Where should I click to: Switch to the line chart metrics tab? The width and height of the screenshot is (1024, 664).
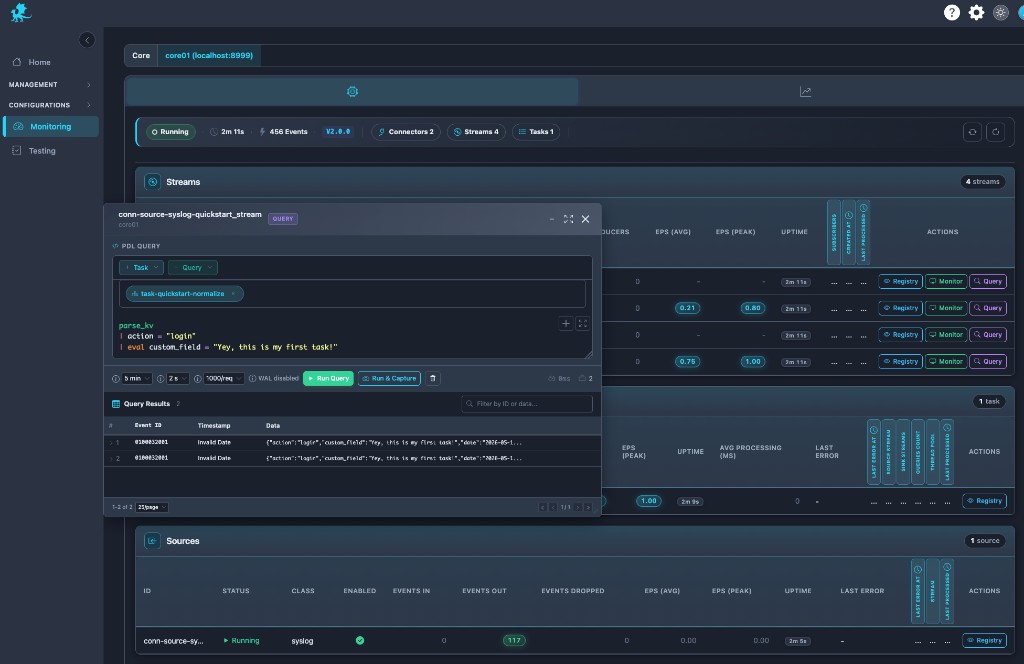click(x=805, y=91)
